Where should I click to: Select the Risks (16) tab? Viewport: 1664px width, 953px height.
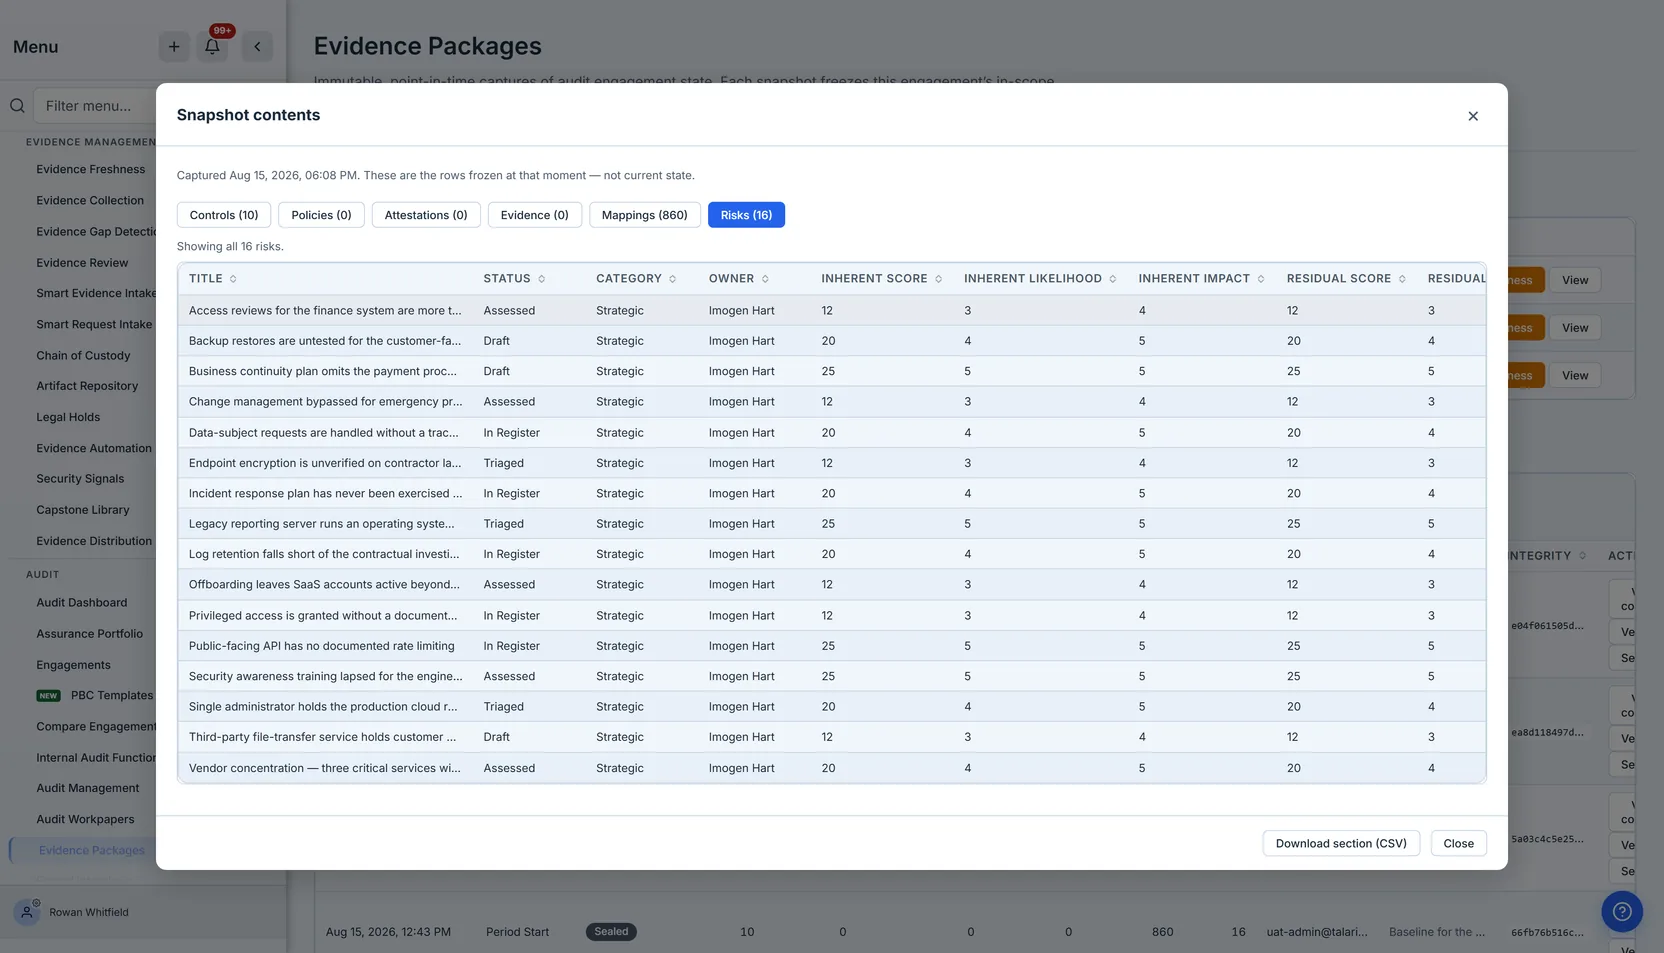746,215
